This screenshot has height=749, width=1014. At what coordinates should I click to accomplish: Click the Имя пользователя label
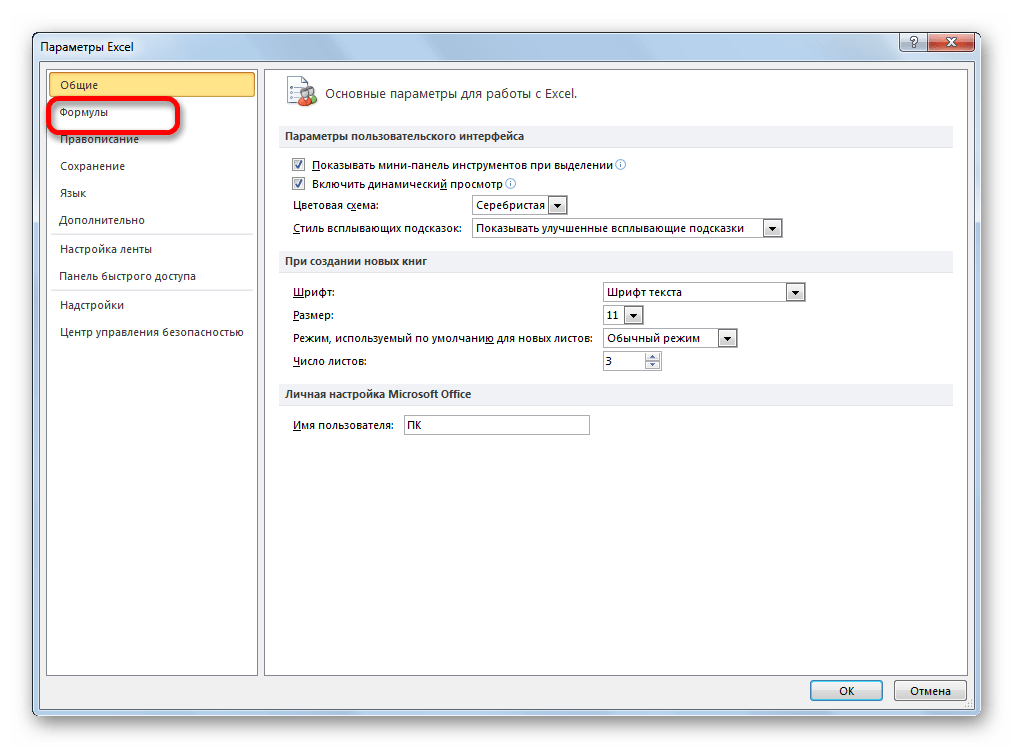(x=343, y=426)
